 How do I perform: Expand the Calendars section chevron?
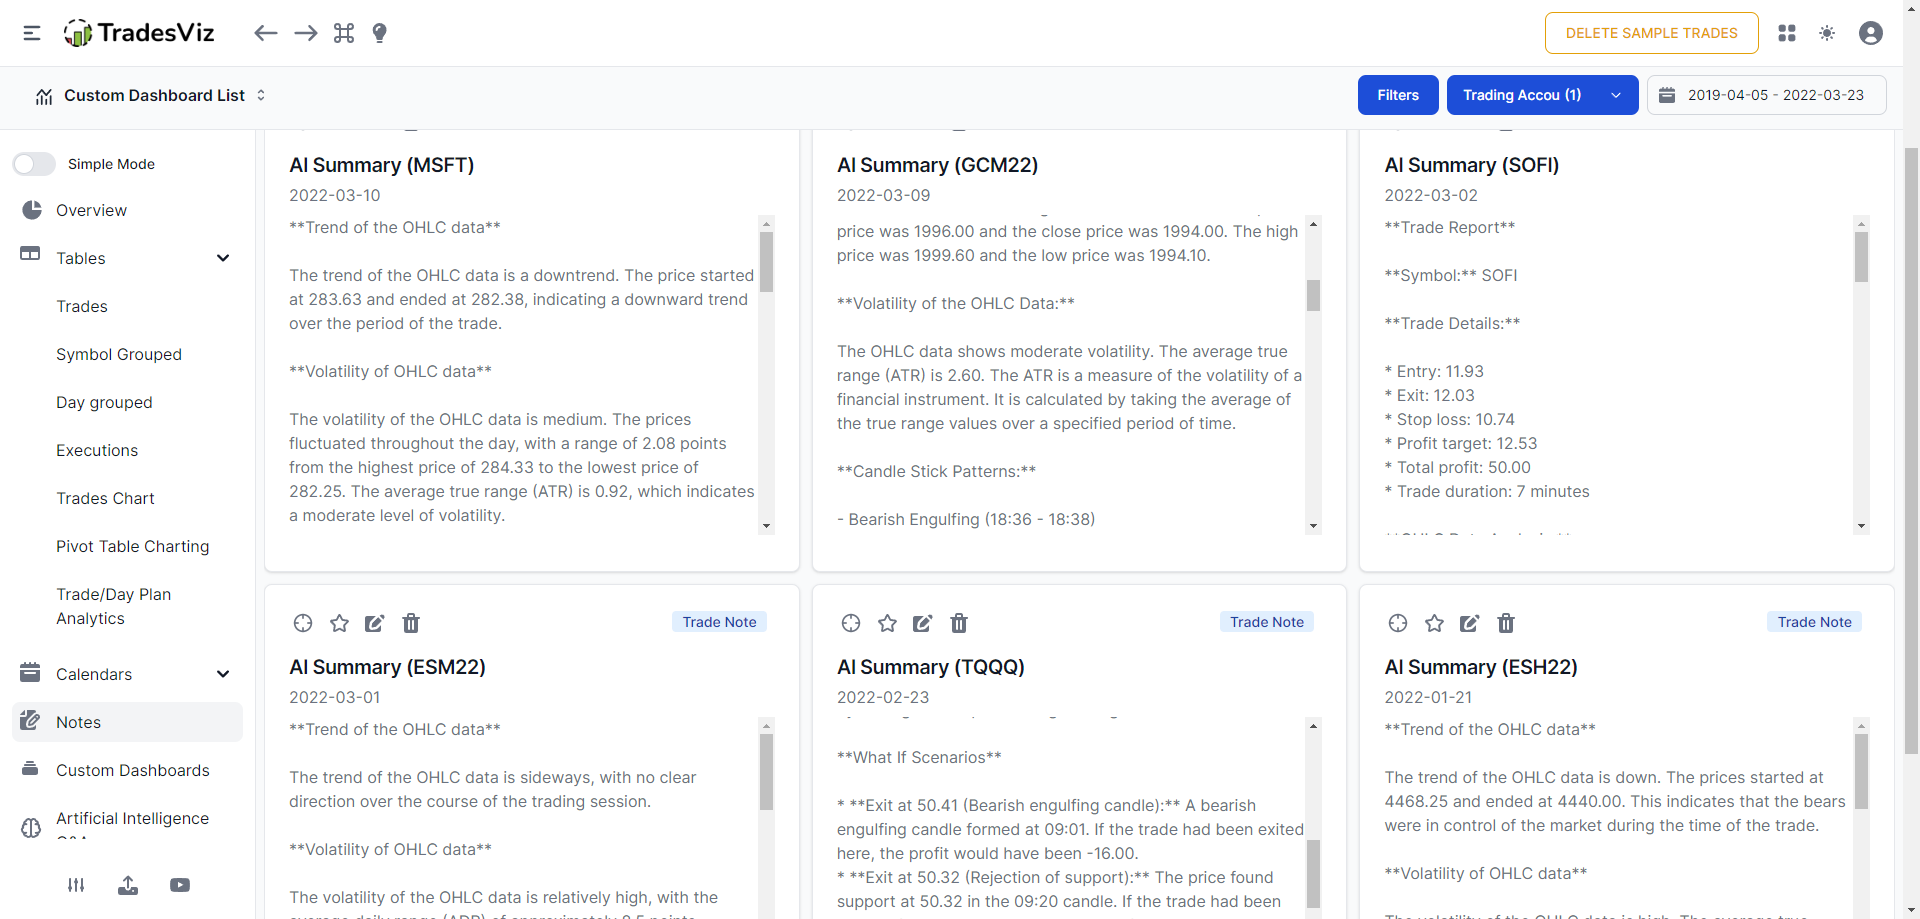[x=223, y=674]
